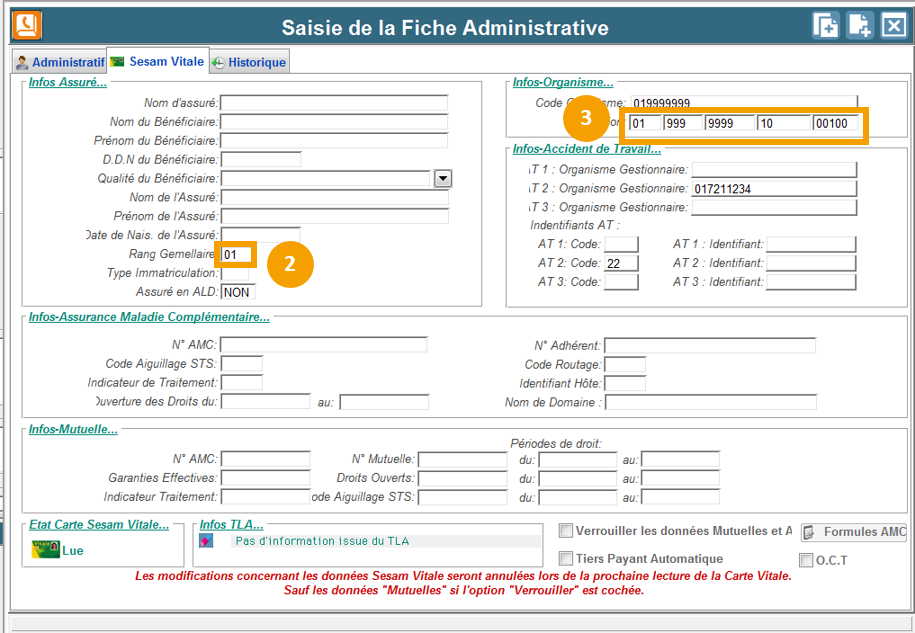This screenshot has width=915, height=633.
Task: Open the Administratif tab
Action: point(60,62)
